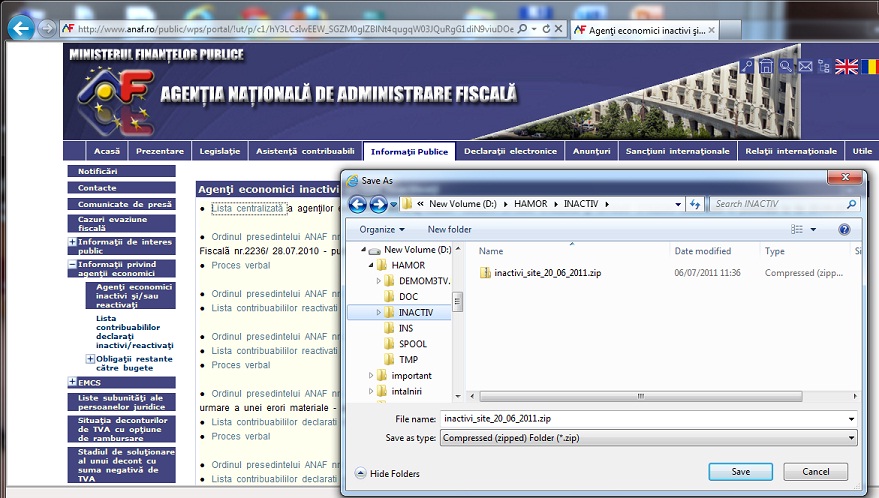The width and height of the screenshot is (879, 498).
Task: Refresh the page via address bar icon
Action: (x=546, y=29)
